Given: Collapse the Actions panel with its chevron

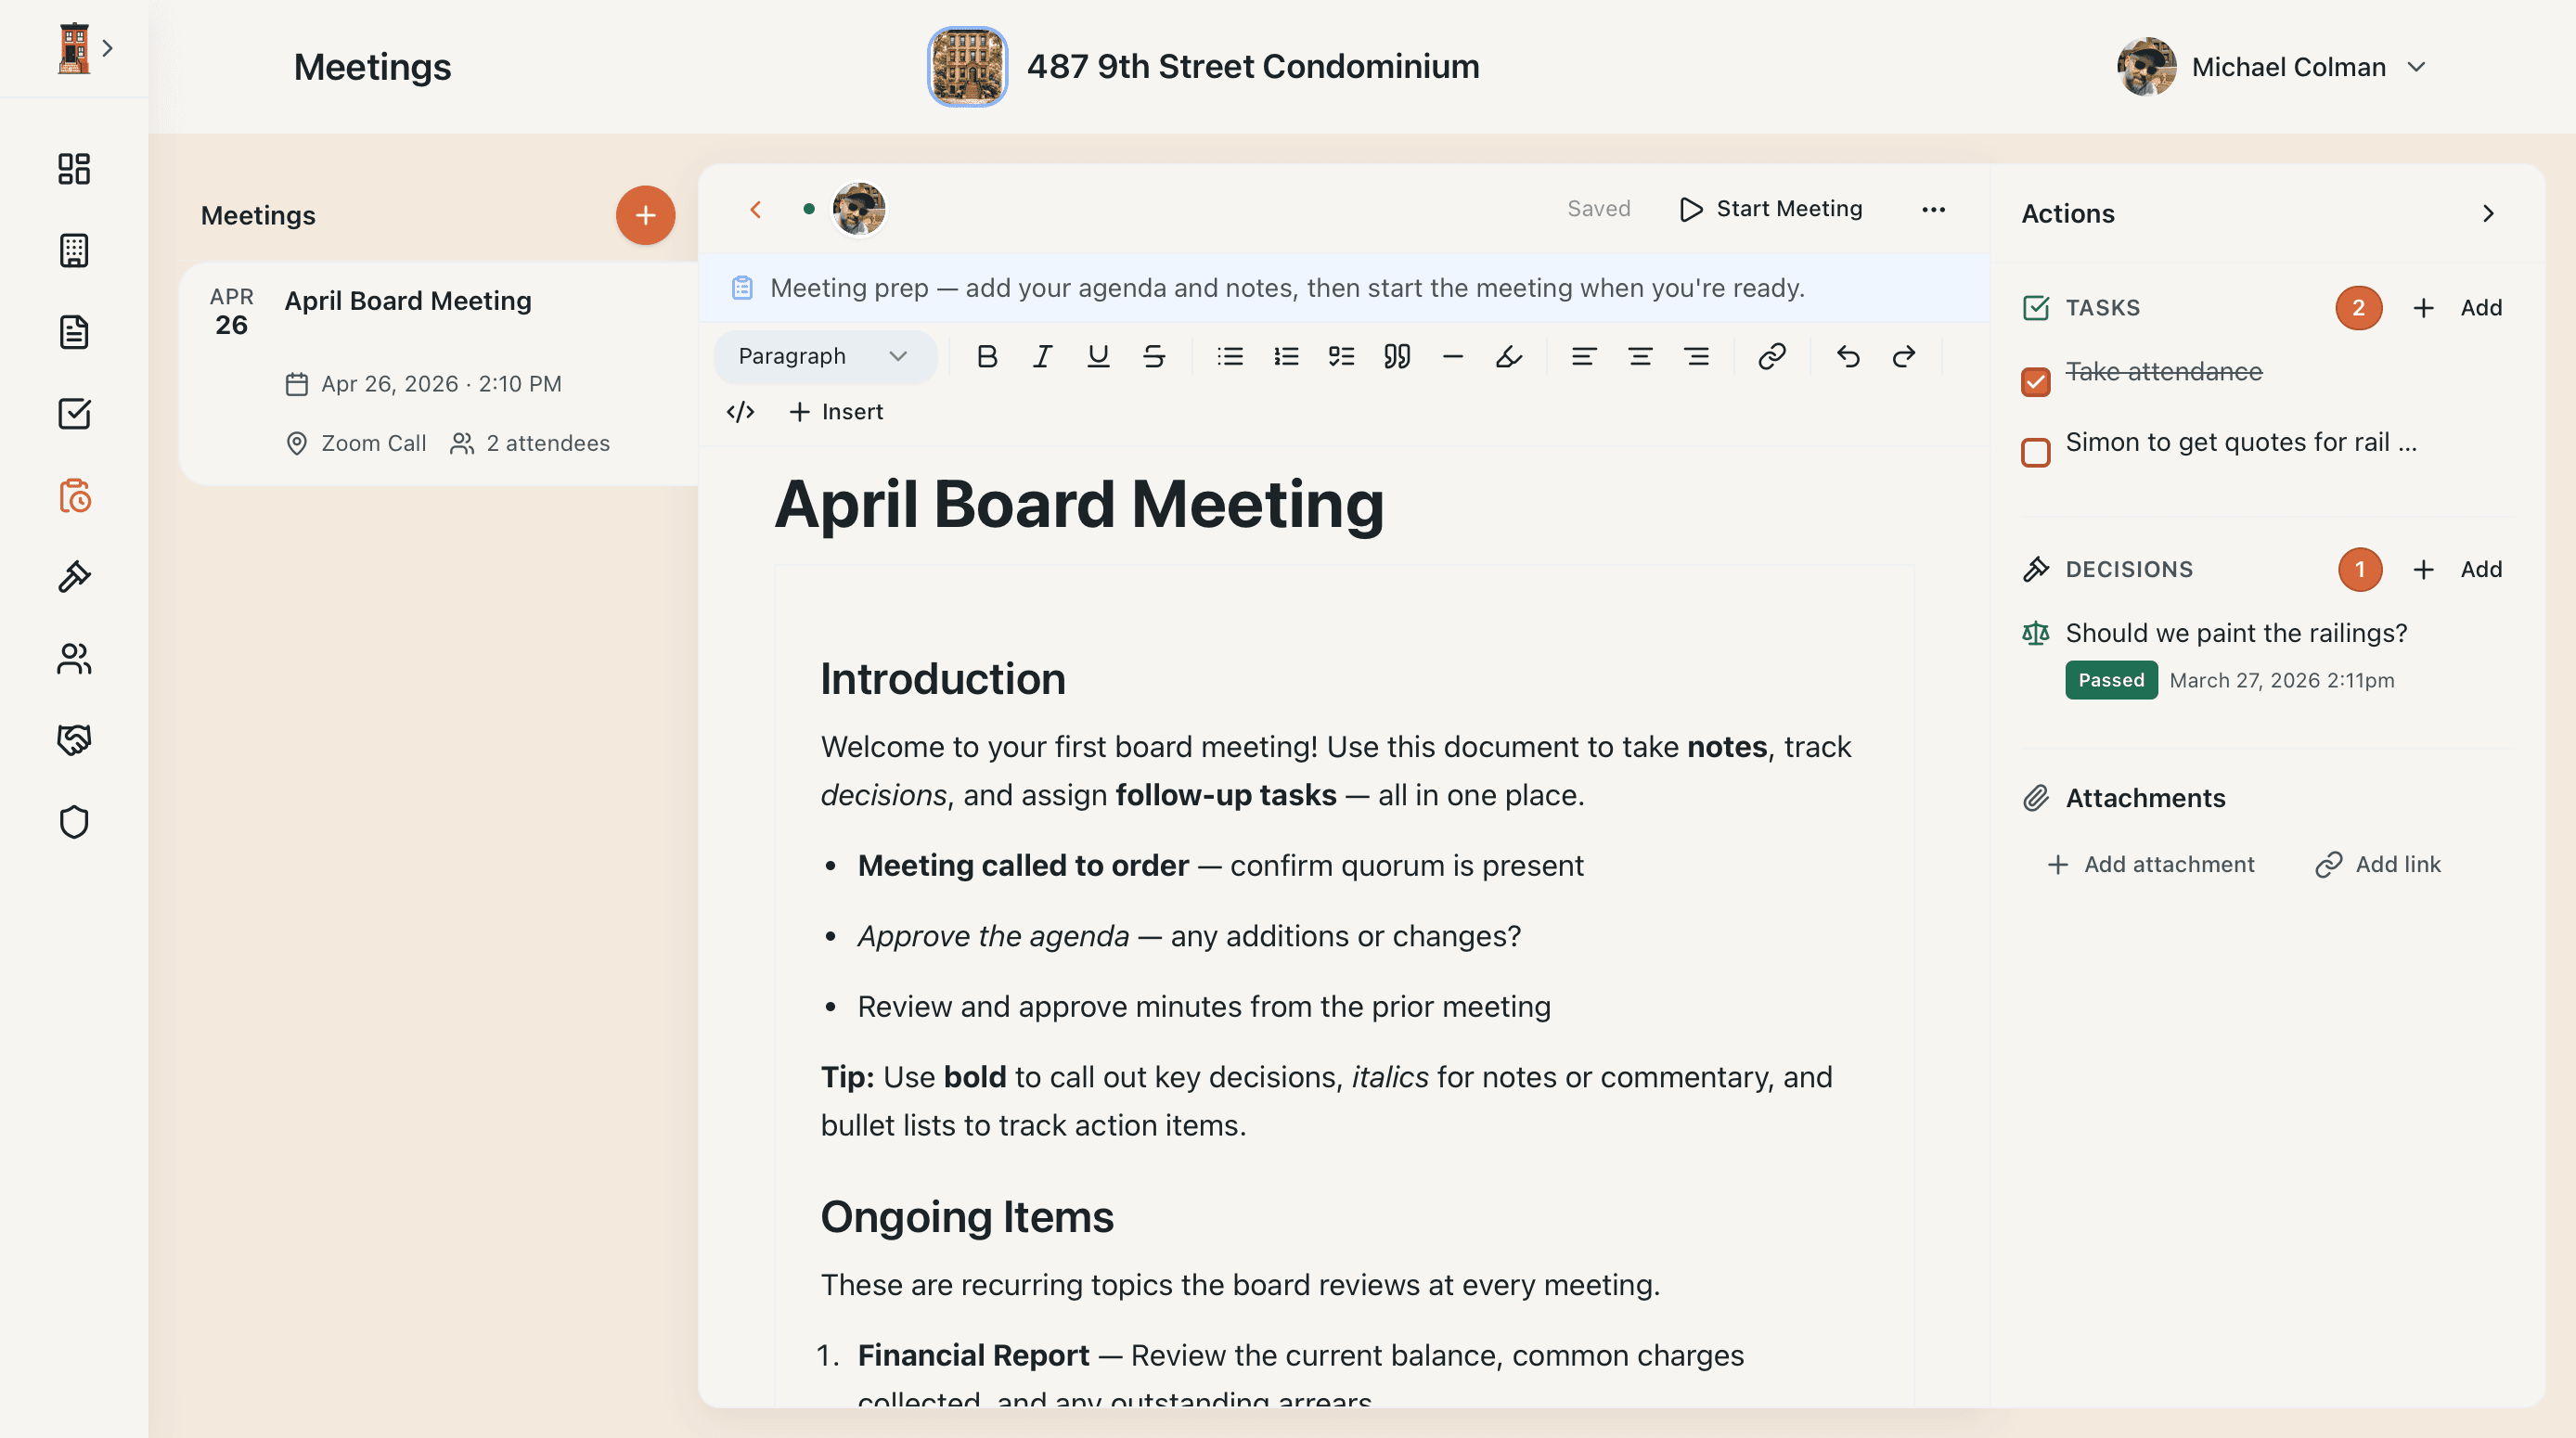Looking at the screenshot, I should pyautogui.click(x=2489, y=213).
